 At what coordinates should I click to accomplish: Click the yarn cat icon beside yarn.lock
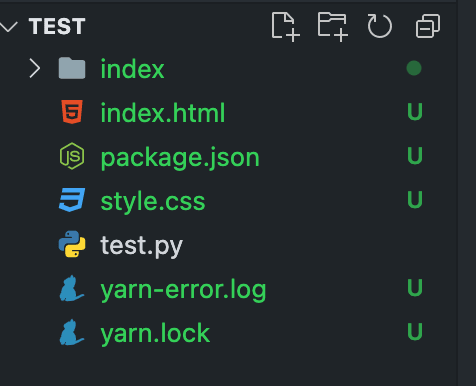[x=71, y=332]
